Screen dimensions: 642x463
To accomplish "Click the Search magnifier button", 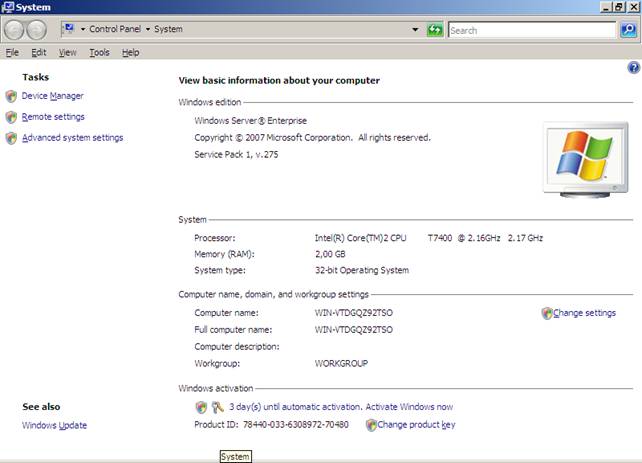I will coord(628,30).
